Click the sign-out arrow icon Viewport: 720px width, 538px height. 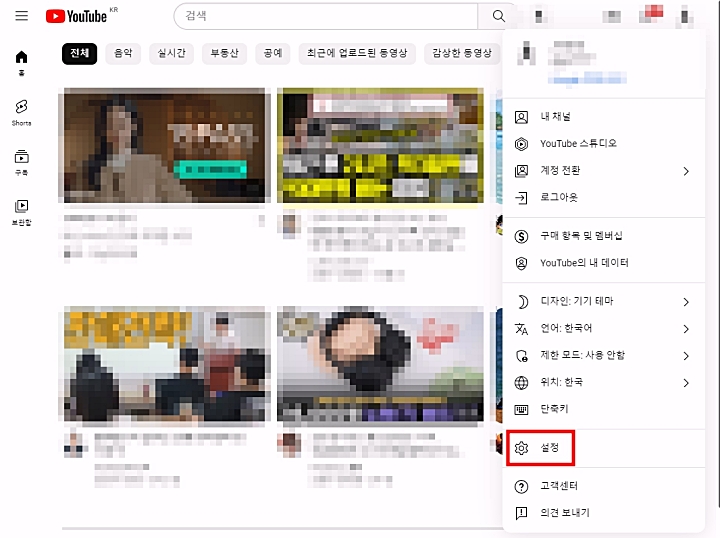(x=521, y=198)
